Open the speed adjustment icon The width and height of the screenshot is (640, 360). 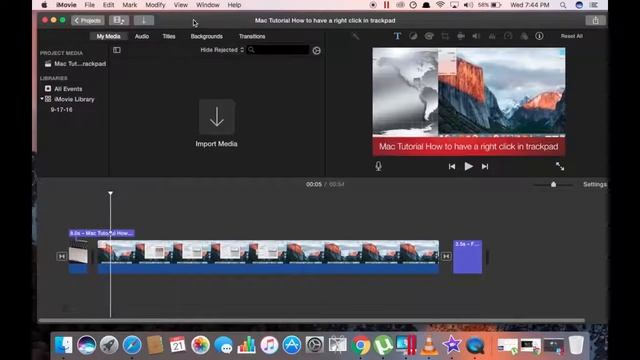[508, 36]
